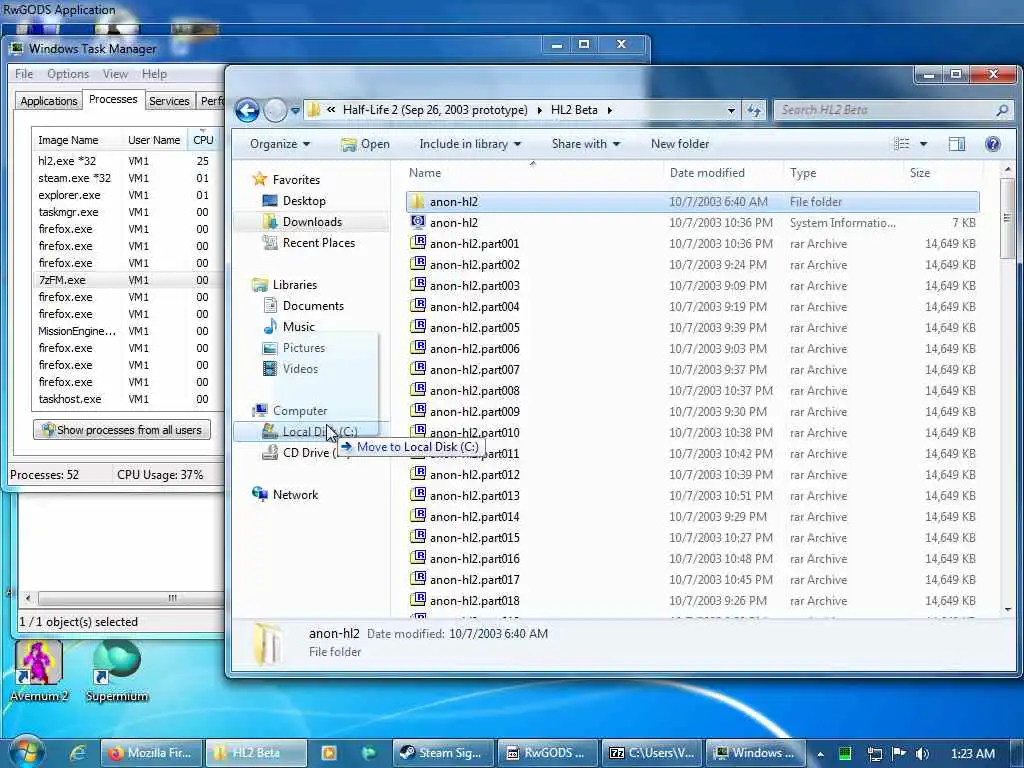Open Music library
This screenshot has height=768, width=1024.
[x=298, y=327]
